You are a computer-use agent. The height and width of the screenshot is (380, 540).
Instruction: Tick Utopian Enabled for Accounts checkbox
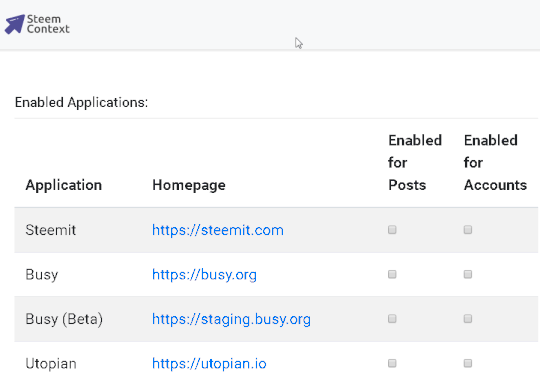click(x=468, y=363)
